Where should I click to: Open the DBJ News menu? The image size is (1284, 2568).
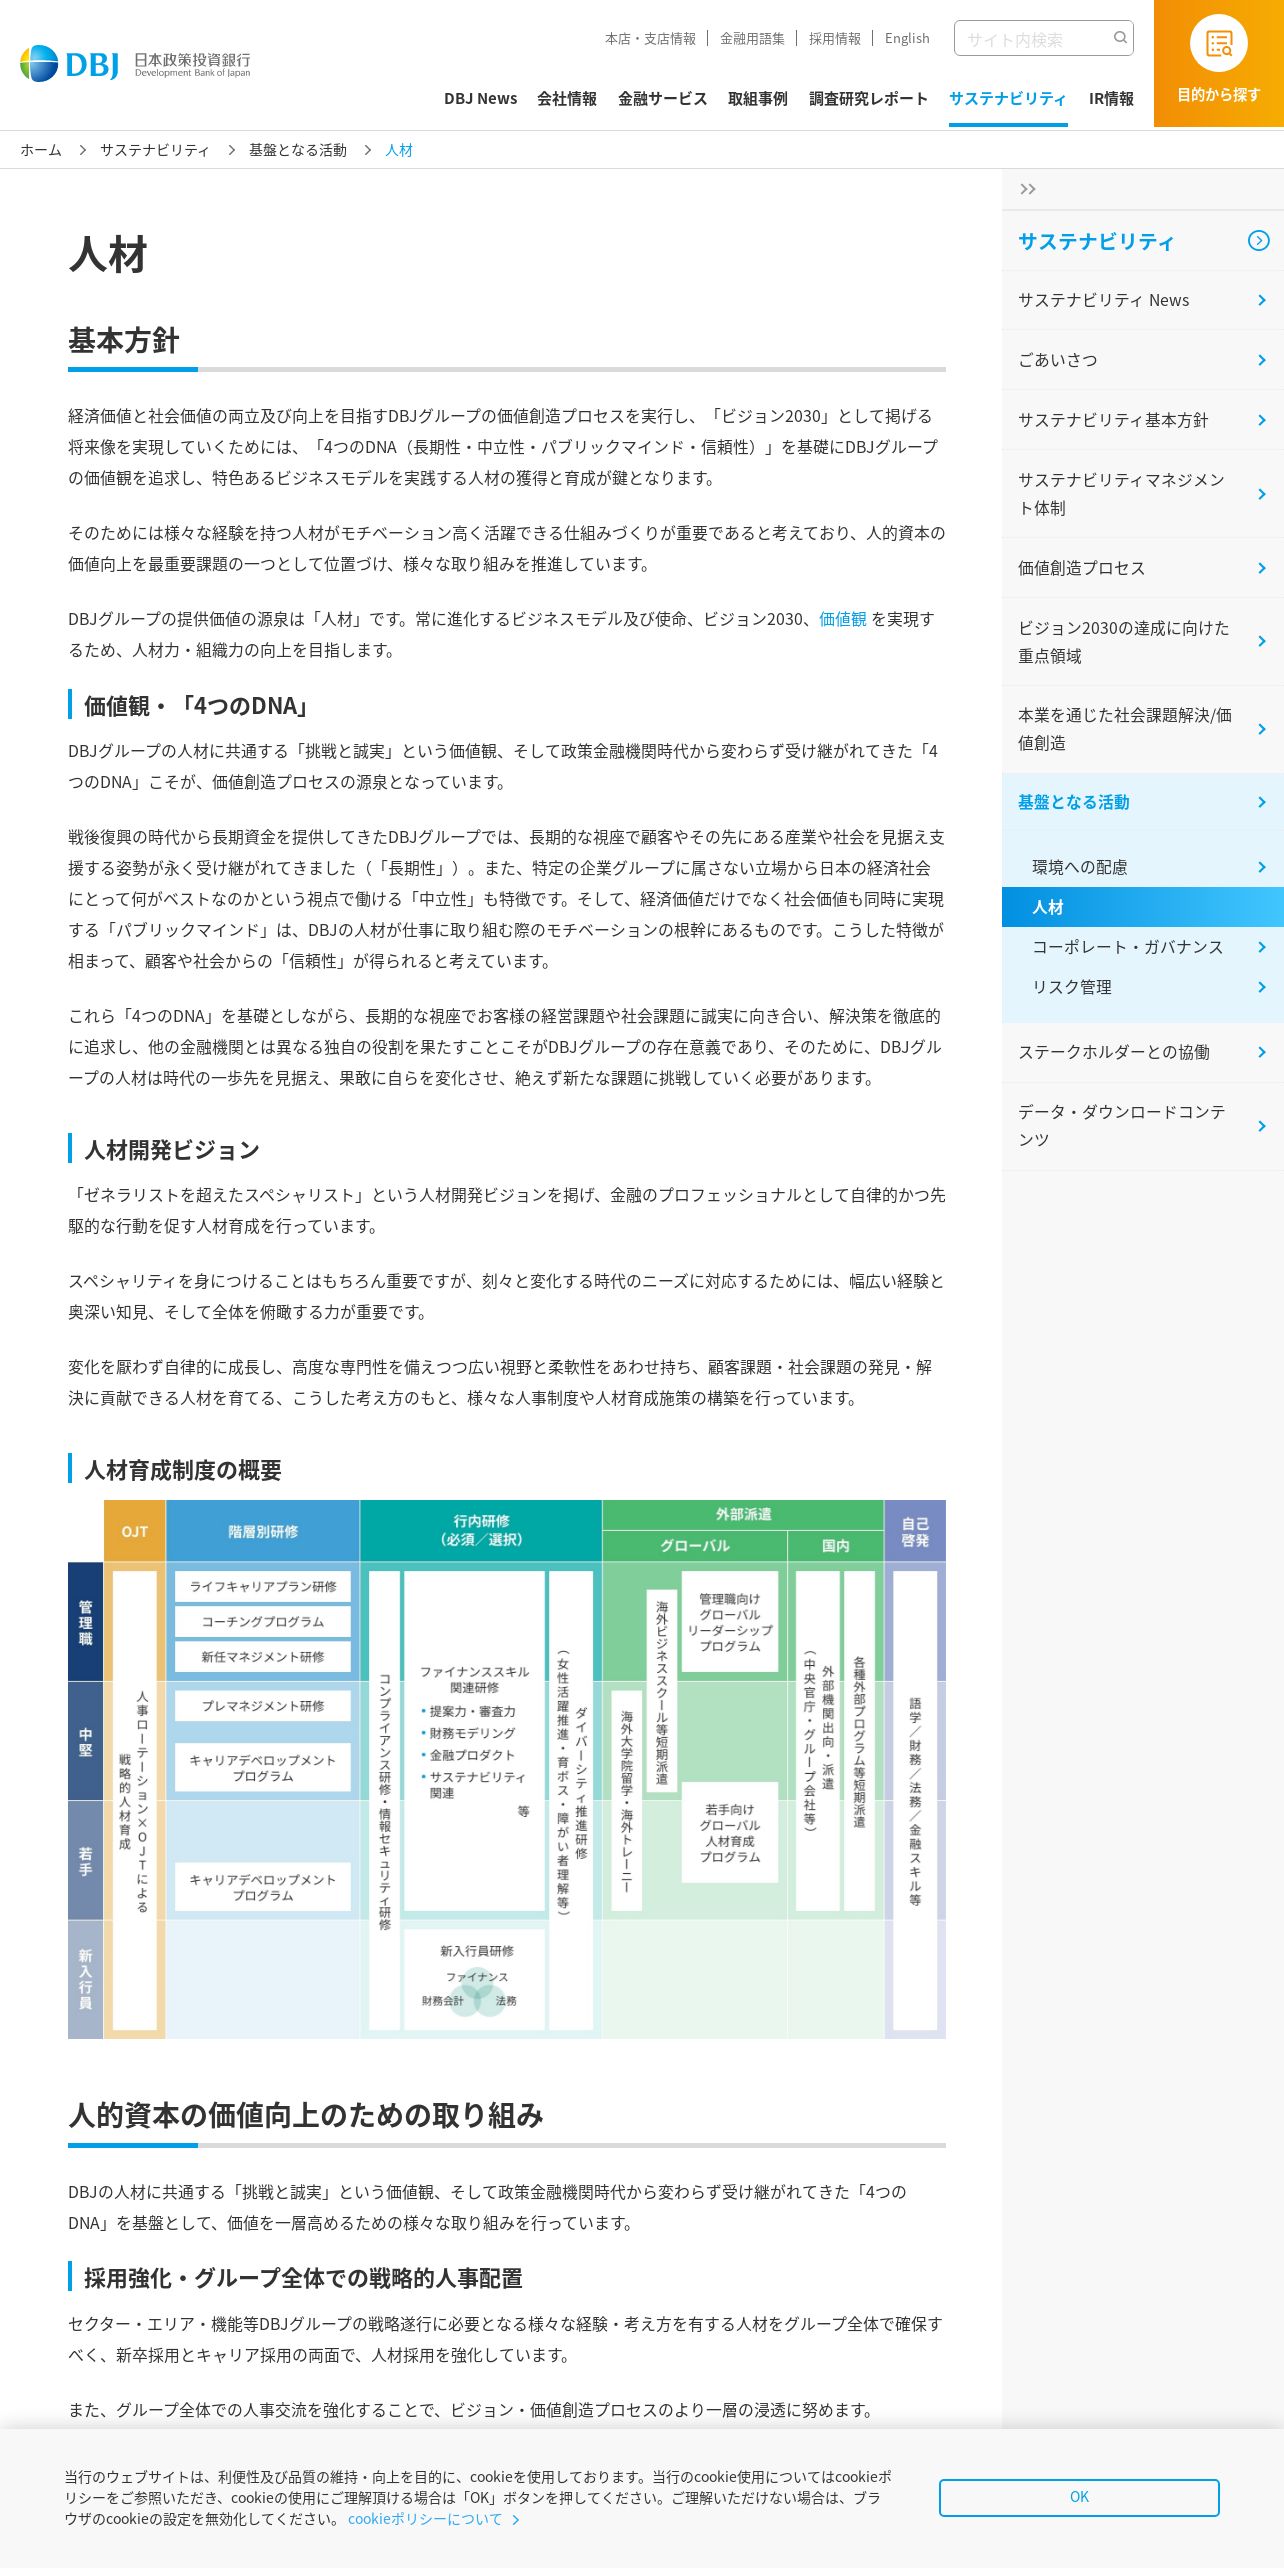pos(480,99)
